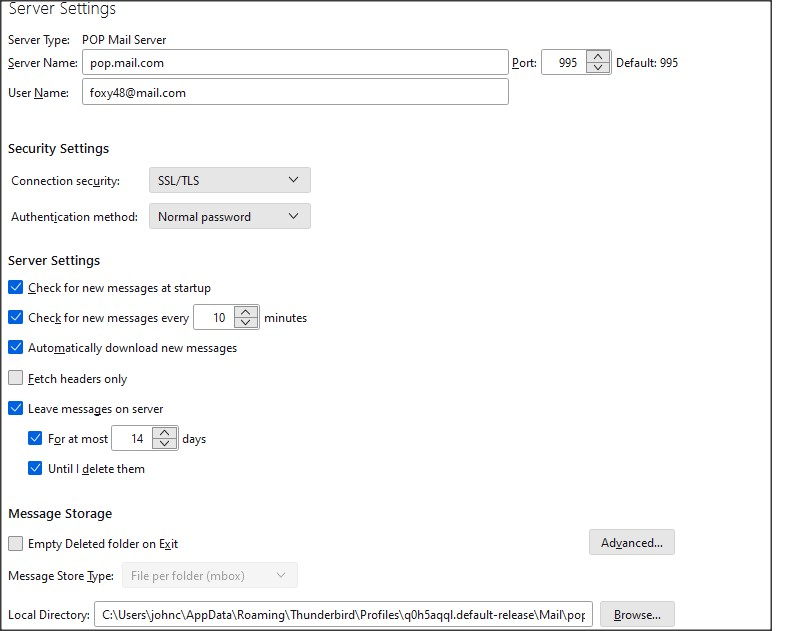Decrease check interval minutes with down arrow
This screenshot has width=800, height=631.
coord(245,323)
